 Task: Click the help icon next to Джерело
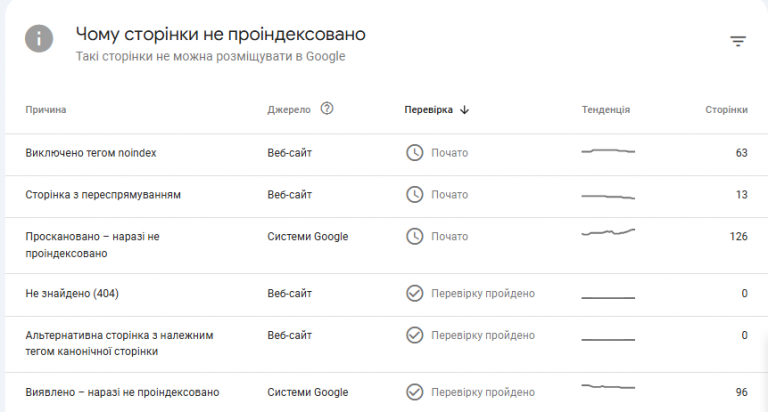pyautogui.click(x=327, y=108)
